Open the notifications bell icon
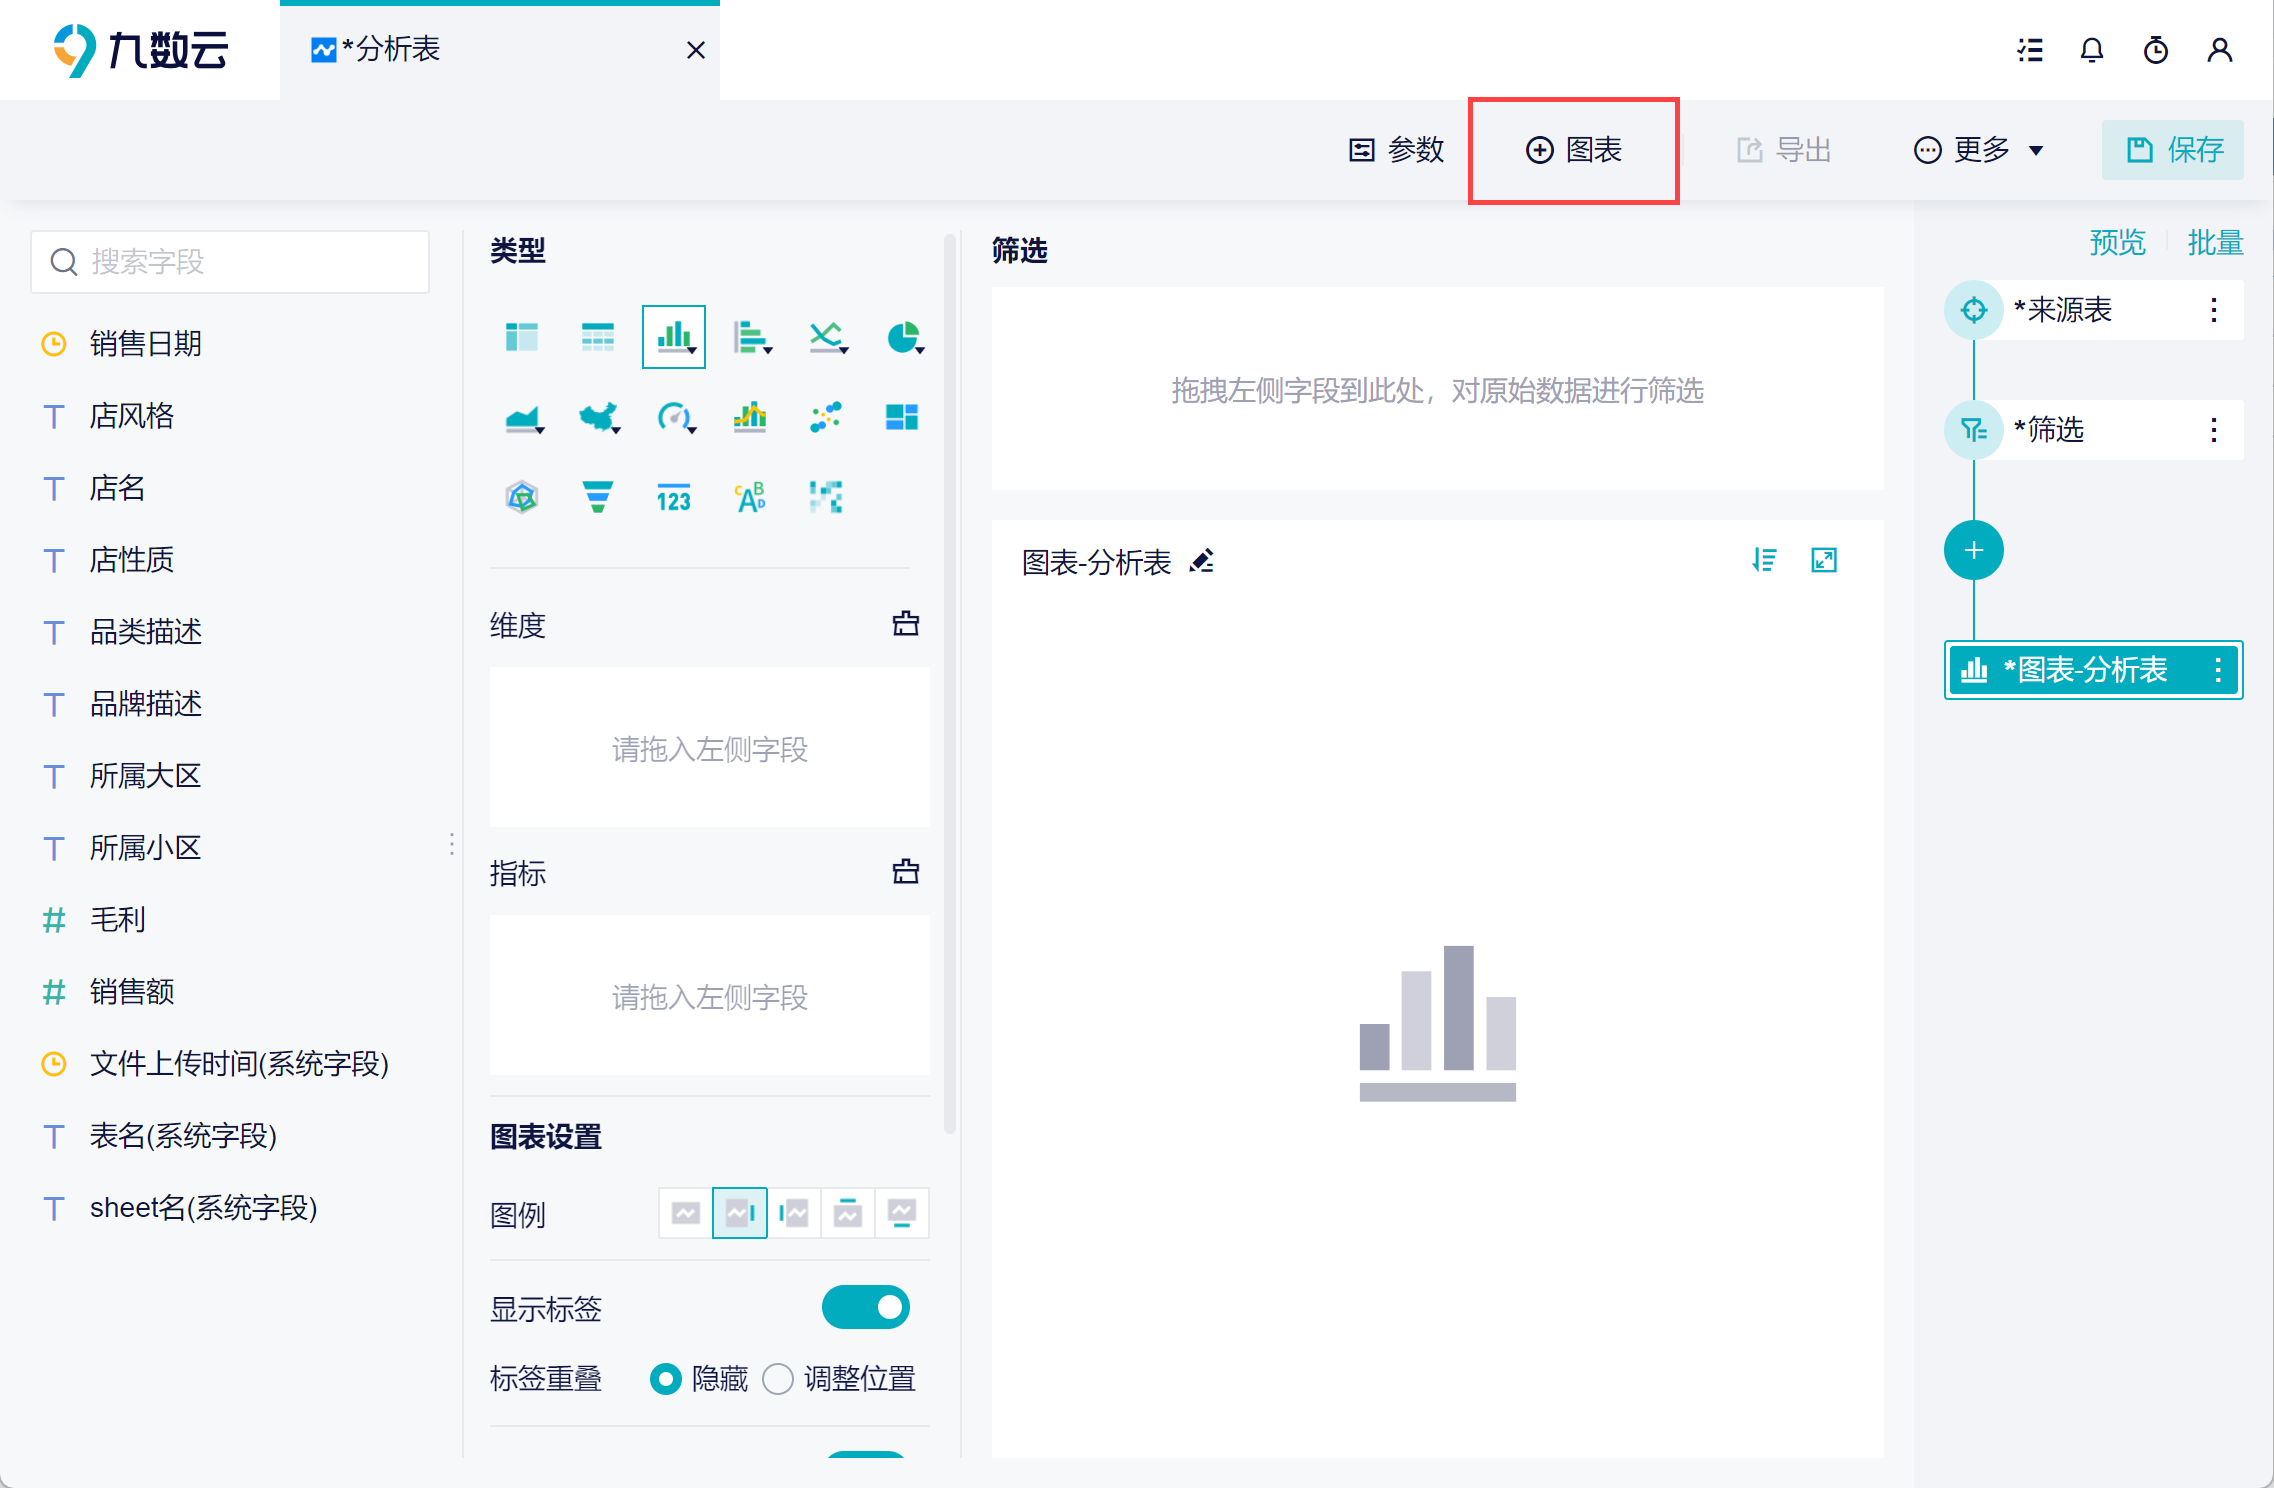 (x=2091, y=50)
